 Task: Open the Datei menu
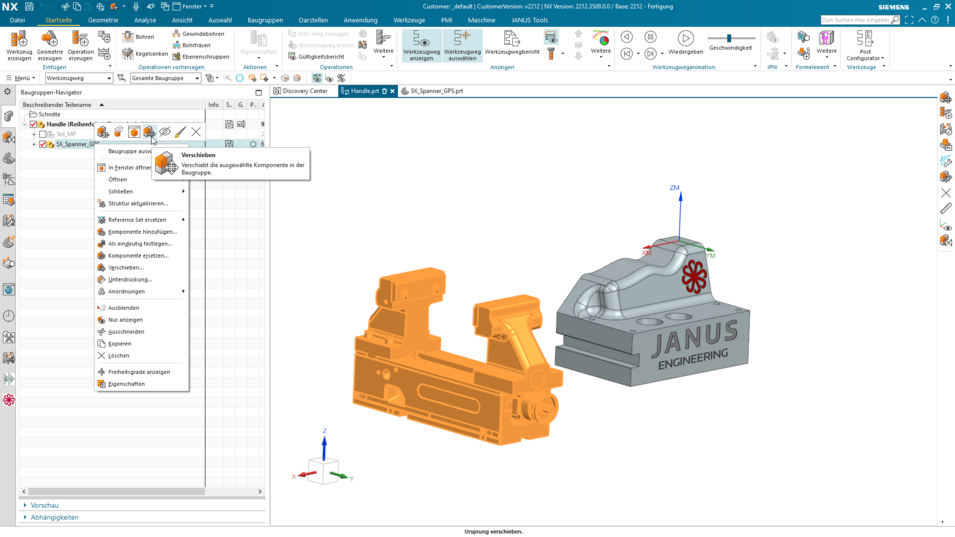click(x=17, y=20)
